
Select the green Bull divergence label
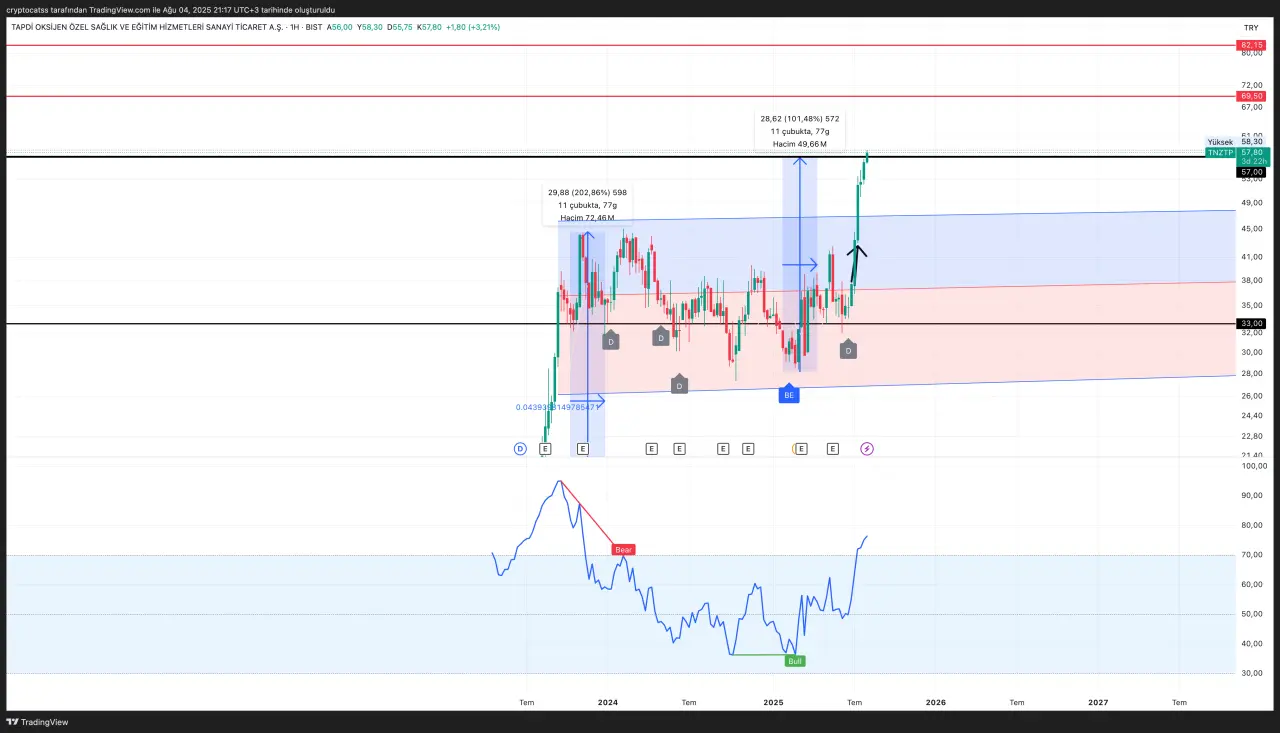pyautogui.click(x=795, y=661)
